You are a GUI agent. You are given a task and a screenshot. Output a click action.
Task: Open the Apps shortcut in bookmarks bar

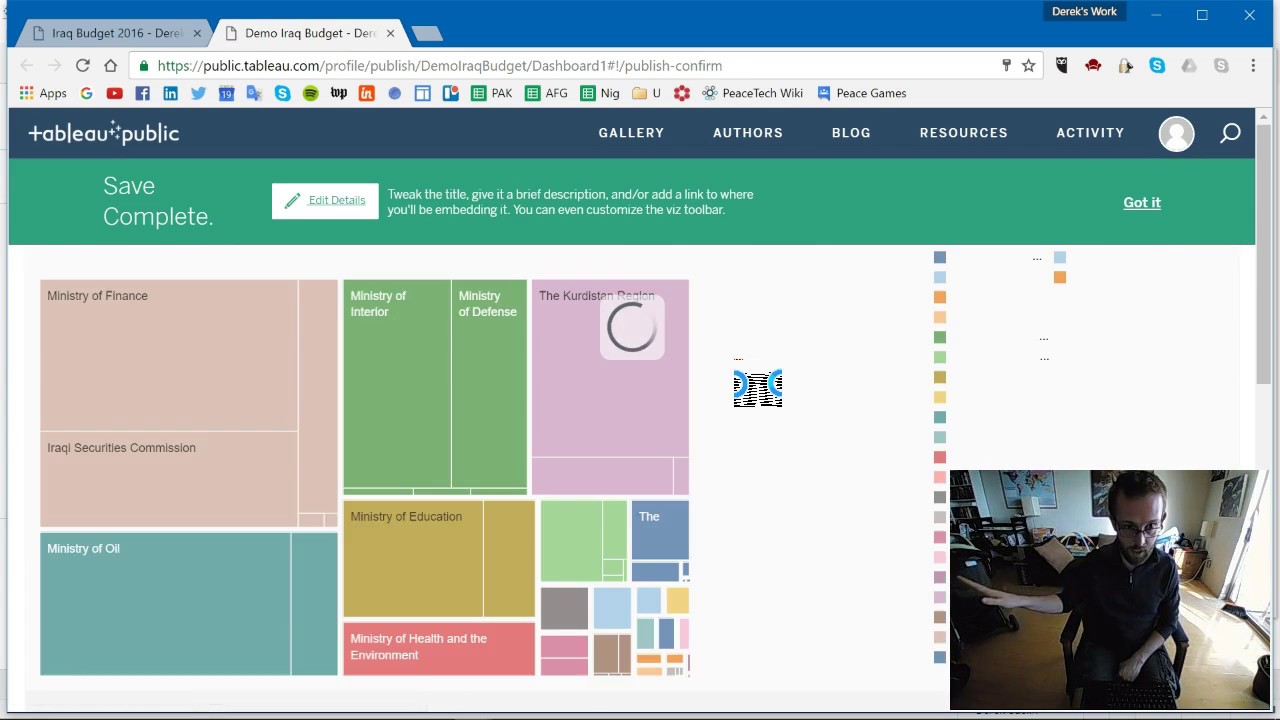42,93
